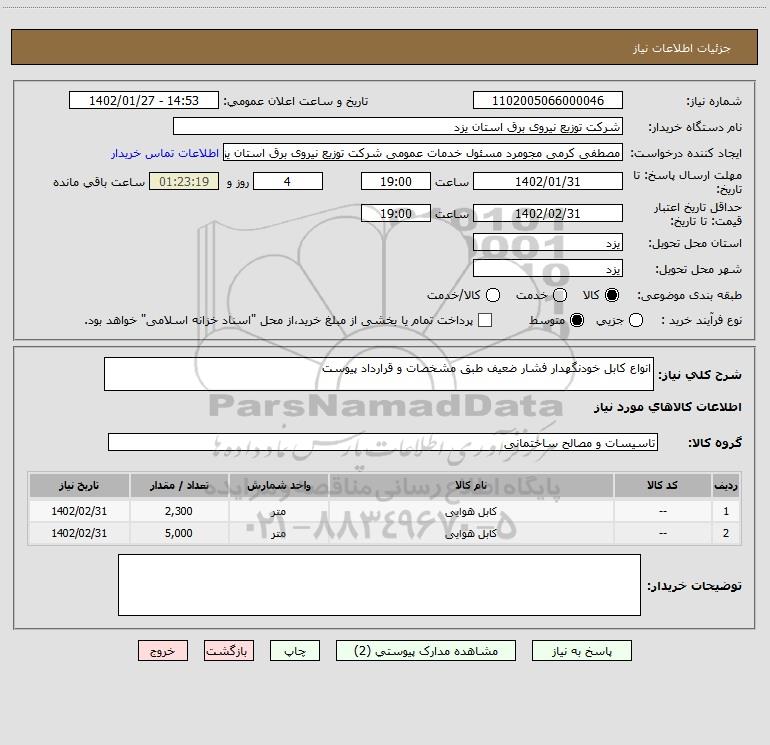This screenshot has width=770, height=745.
Task: Click the price validity time 19:00 field
Action: point(396,213)
